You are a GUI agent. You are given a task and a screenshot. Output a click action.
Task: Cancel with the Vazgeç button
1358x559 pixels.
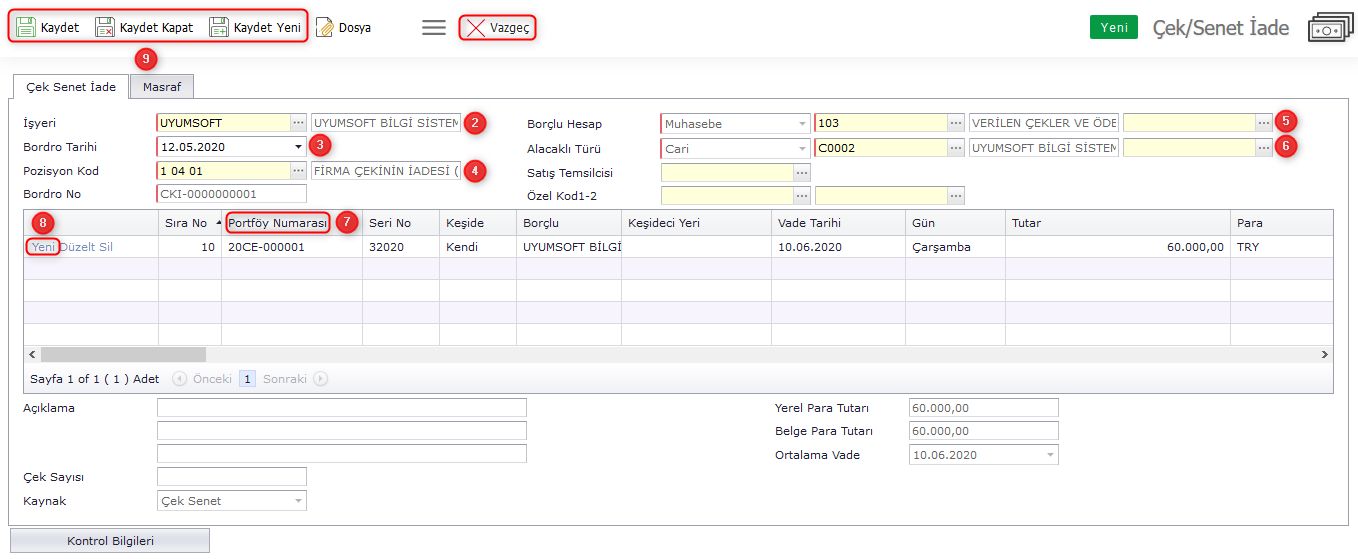[498, 28]
